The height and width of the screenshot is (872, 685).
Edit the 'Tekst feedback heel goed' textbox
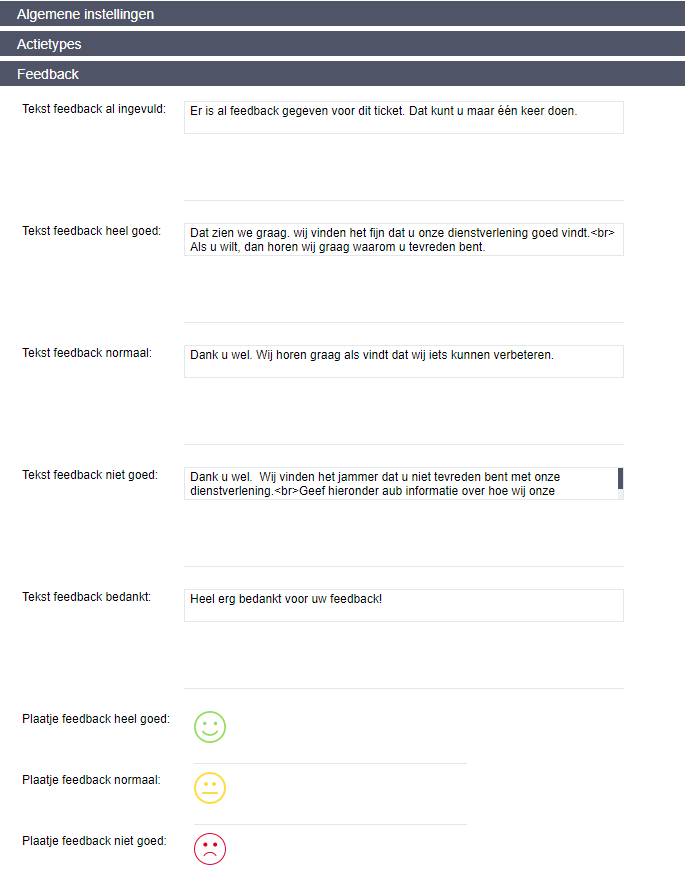pyautogui.click(x=404, y=240)
